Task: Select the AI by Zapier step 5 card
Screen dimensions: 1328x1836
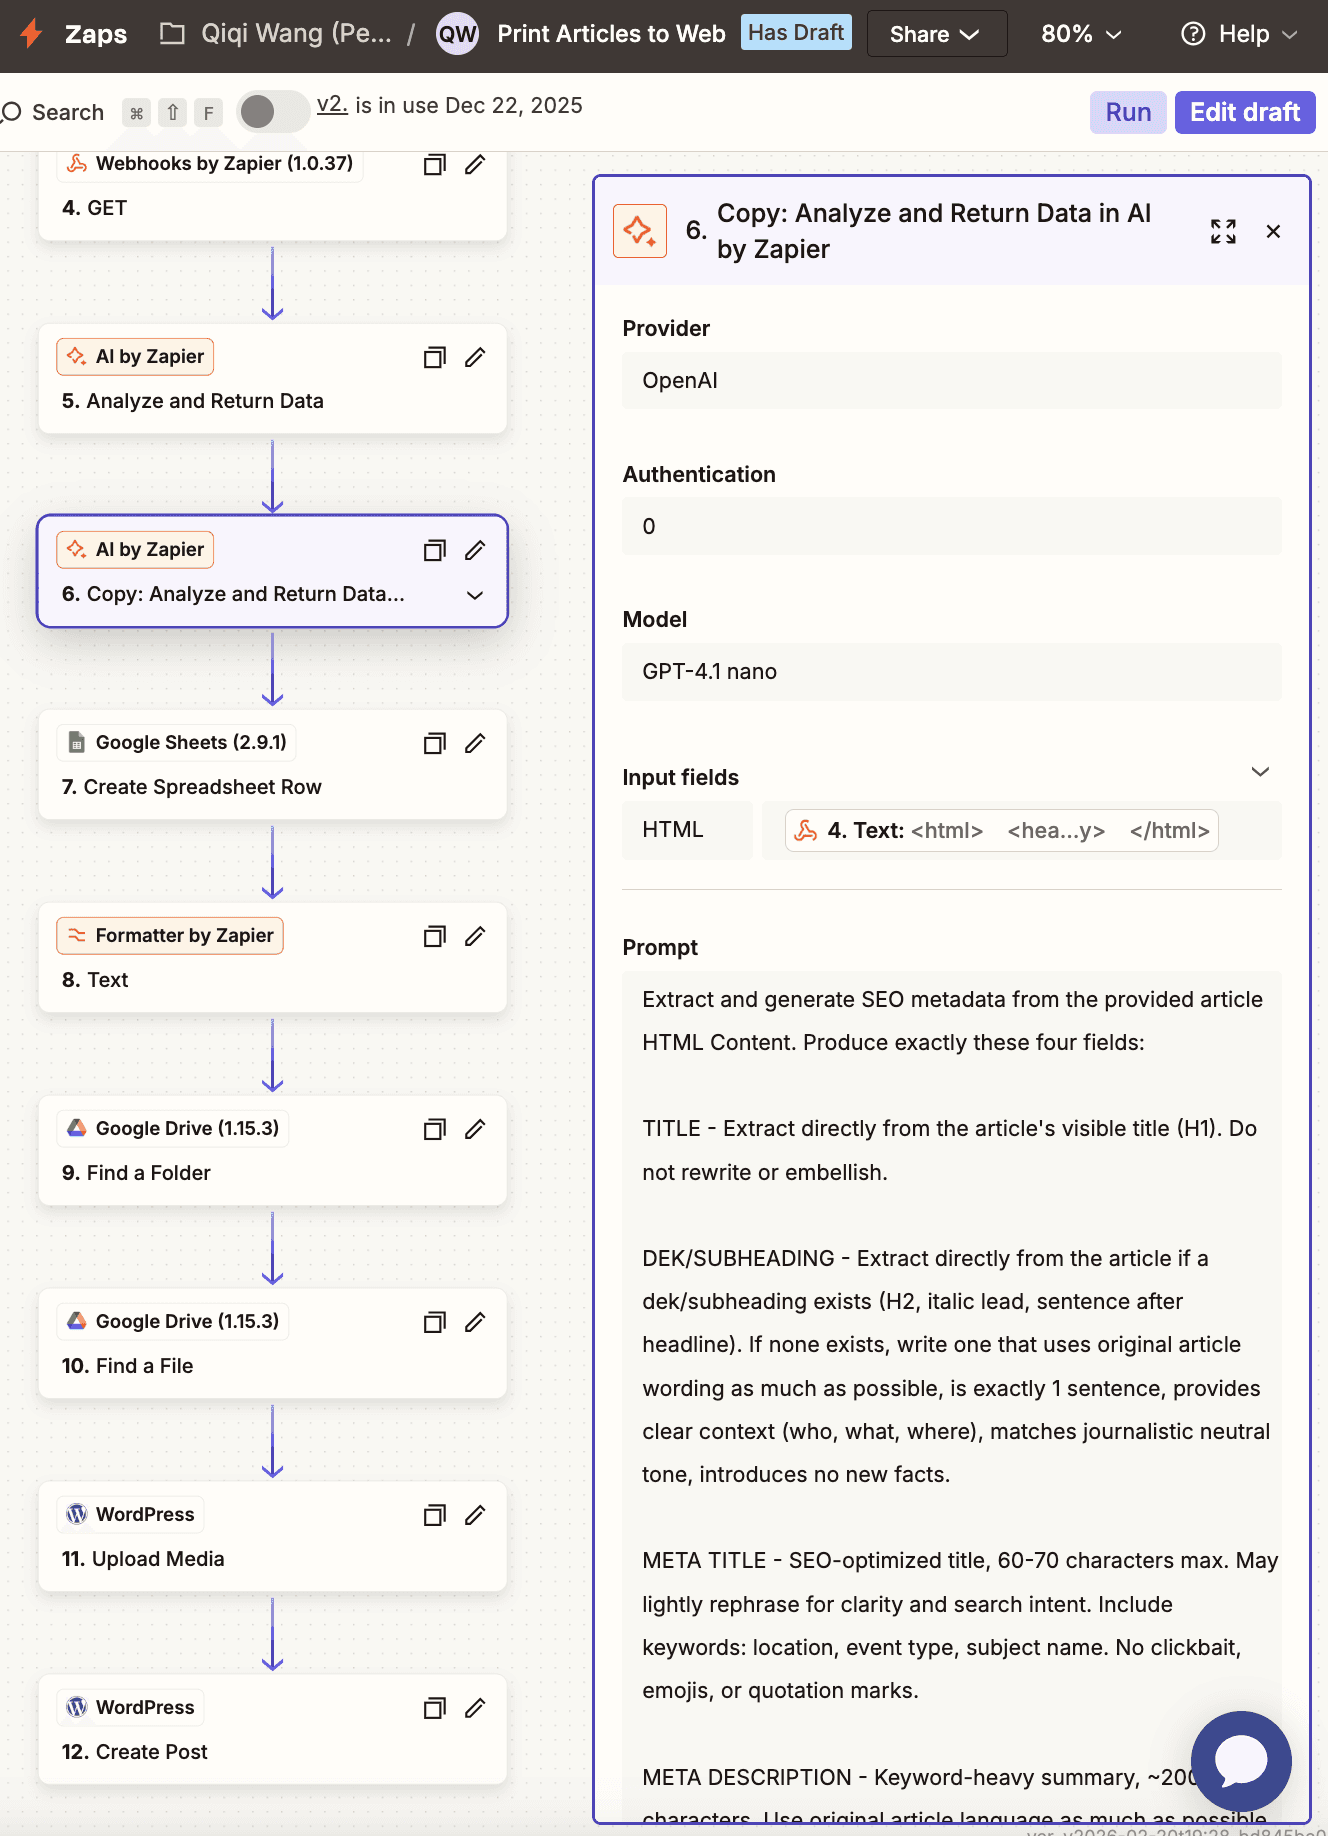Action: point(272,379)
